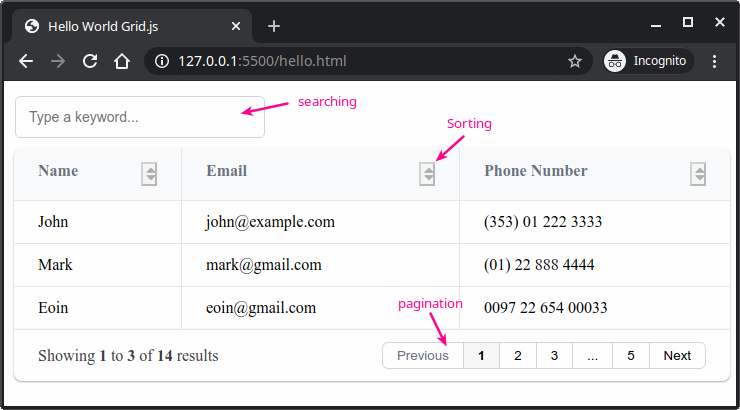740x410 pixels.
Task: Jump to pagination page 5
Action: coord(630,356)
